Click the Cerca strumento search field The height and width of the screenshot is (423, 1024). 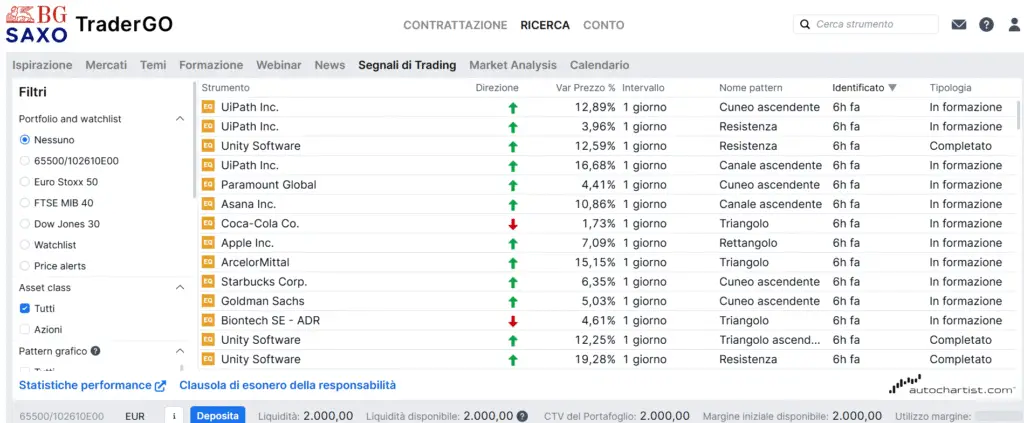[x=866, y=24]
